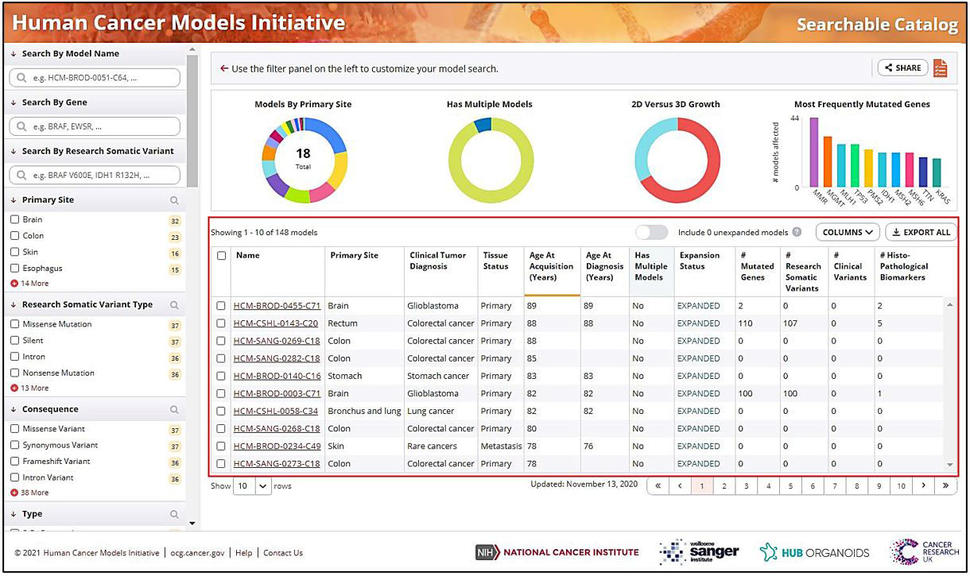Open the red PDF export icon
This screenshot has width=970, height=576.
(941, 67)
